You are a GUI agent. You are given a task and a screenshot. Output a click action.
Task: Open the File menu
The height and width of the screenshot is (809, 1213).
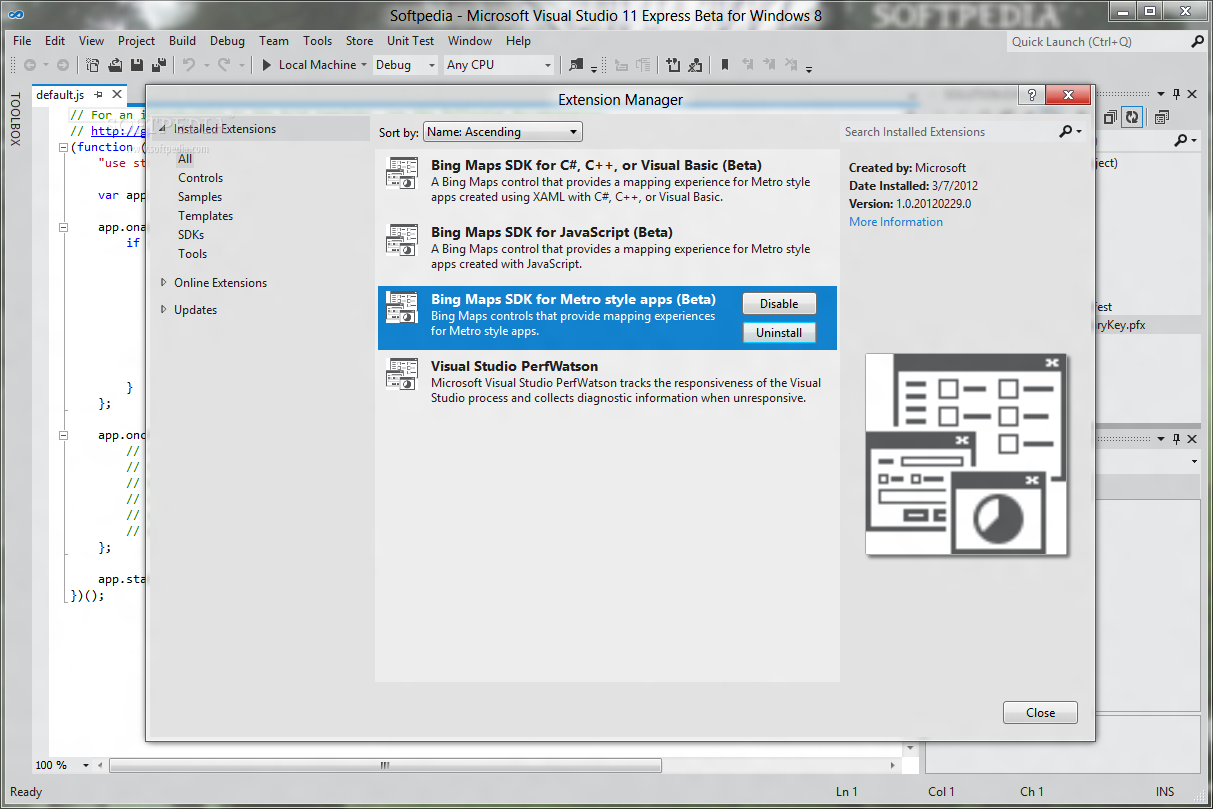click(22, 41)
